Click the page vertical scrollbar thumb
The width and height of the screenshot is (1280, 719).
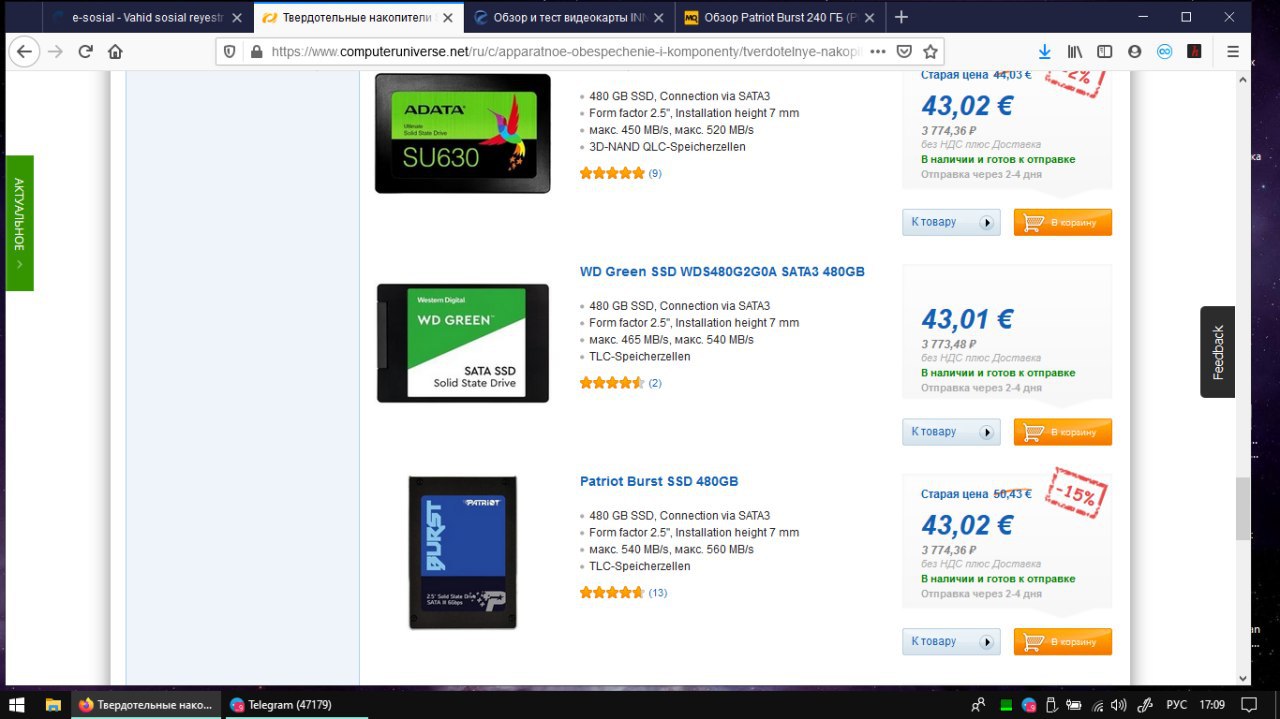click(1243, 508)
